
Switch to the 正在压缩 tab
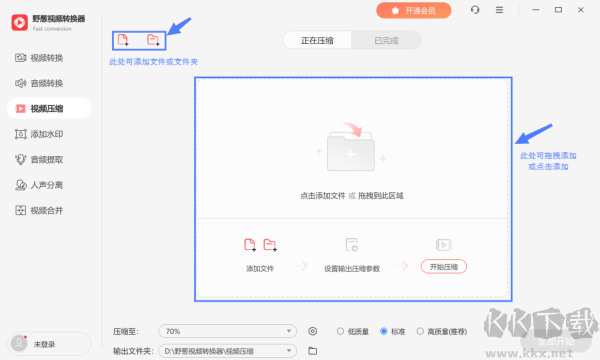(317, 40)
